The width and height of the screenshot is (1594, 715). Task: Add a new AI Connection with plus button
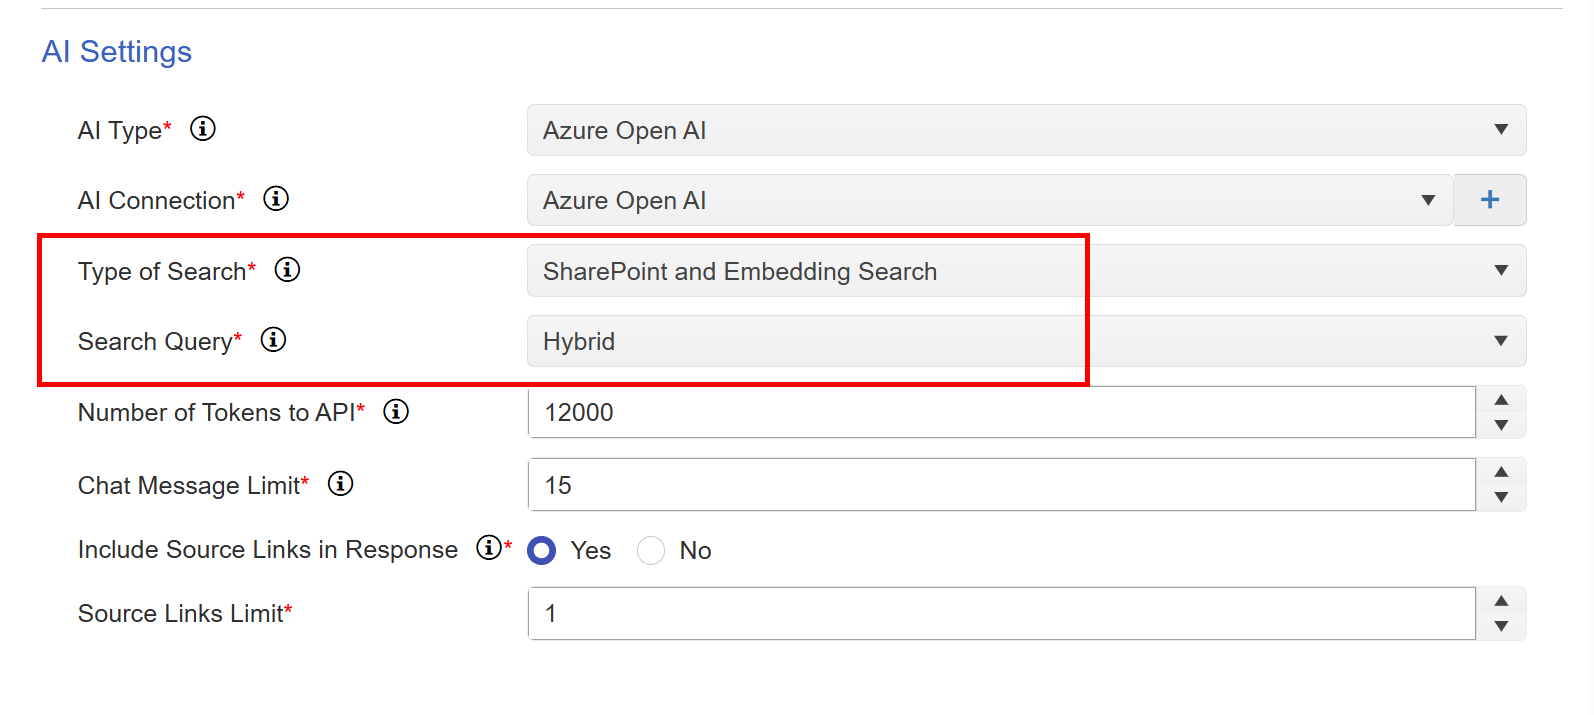coord(1489,200)
